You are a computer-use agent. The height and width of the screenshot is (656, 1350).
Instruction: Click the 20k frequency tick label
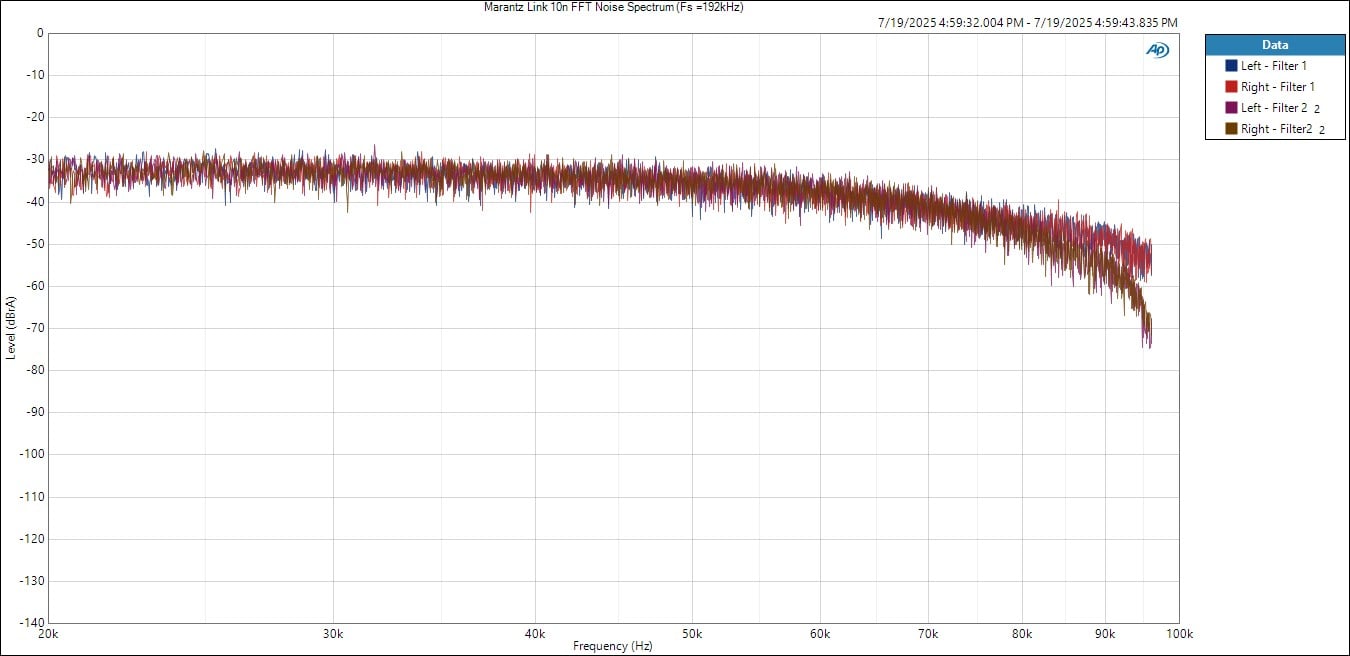[46, 634]
